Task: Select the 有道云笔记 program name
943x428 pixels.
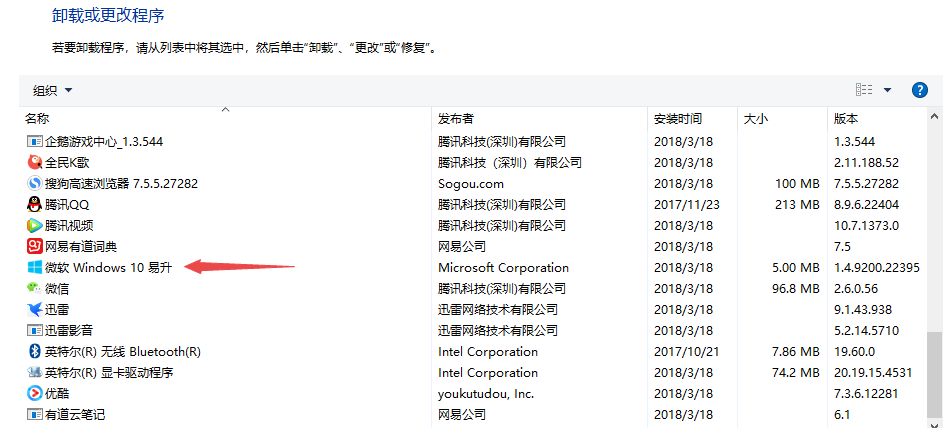Action: click(x=75, y=414)
